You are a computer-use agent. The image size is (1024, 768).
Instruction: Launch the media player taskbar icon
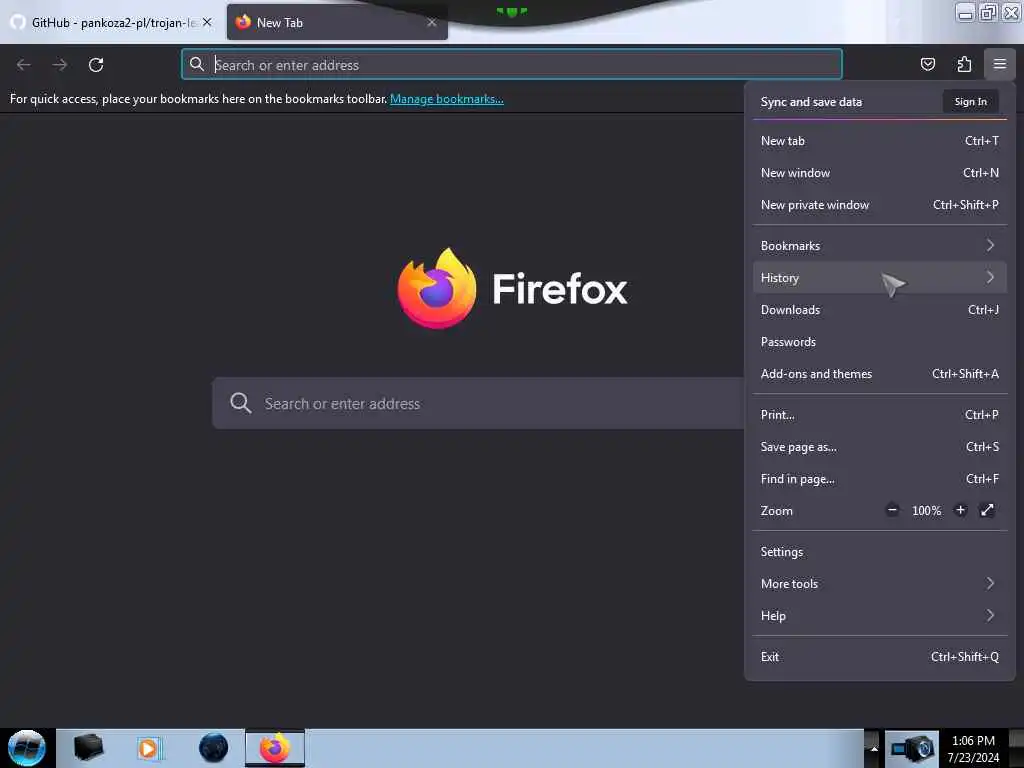tap(148, 748)
